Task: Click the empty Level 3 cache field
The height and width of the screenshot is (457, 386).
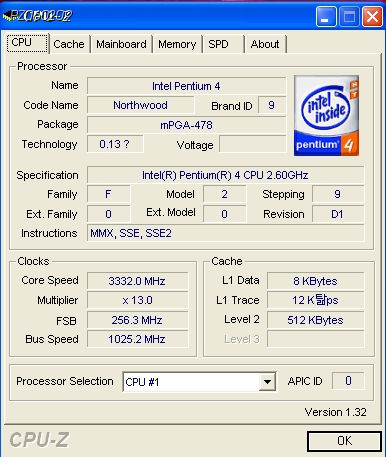Action: pyautogui.click(x=315, y=339)
